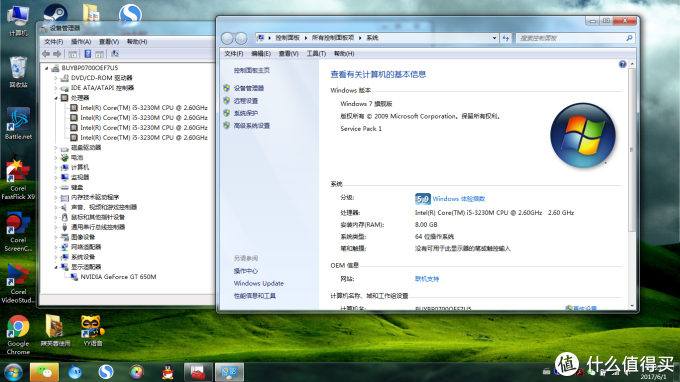The width and height of the screenshot is (680, 382).
Task: Launch Corel FastFlick X9 shortcut
Action: point(18,179)
